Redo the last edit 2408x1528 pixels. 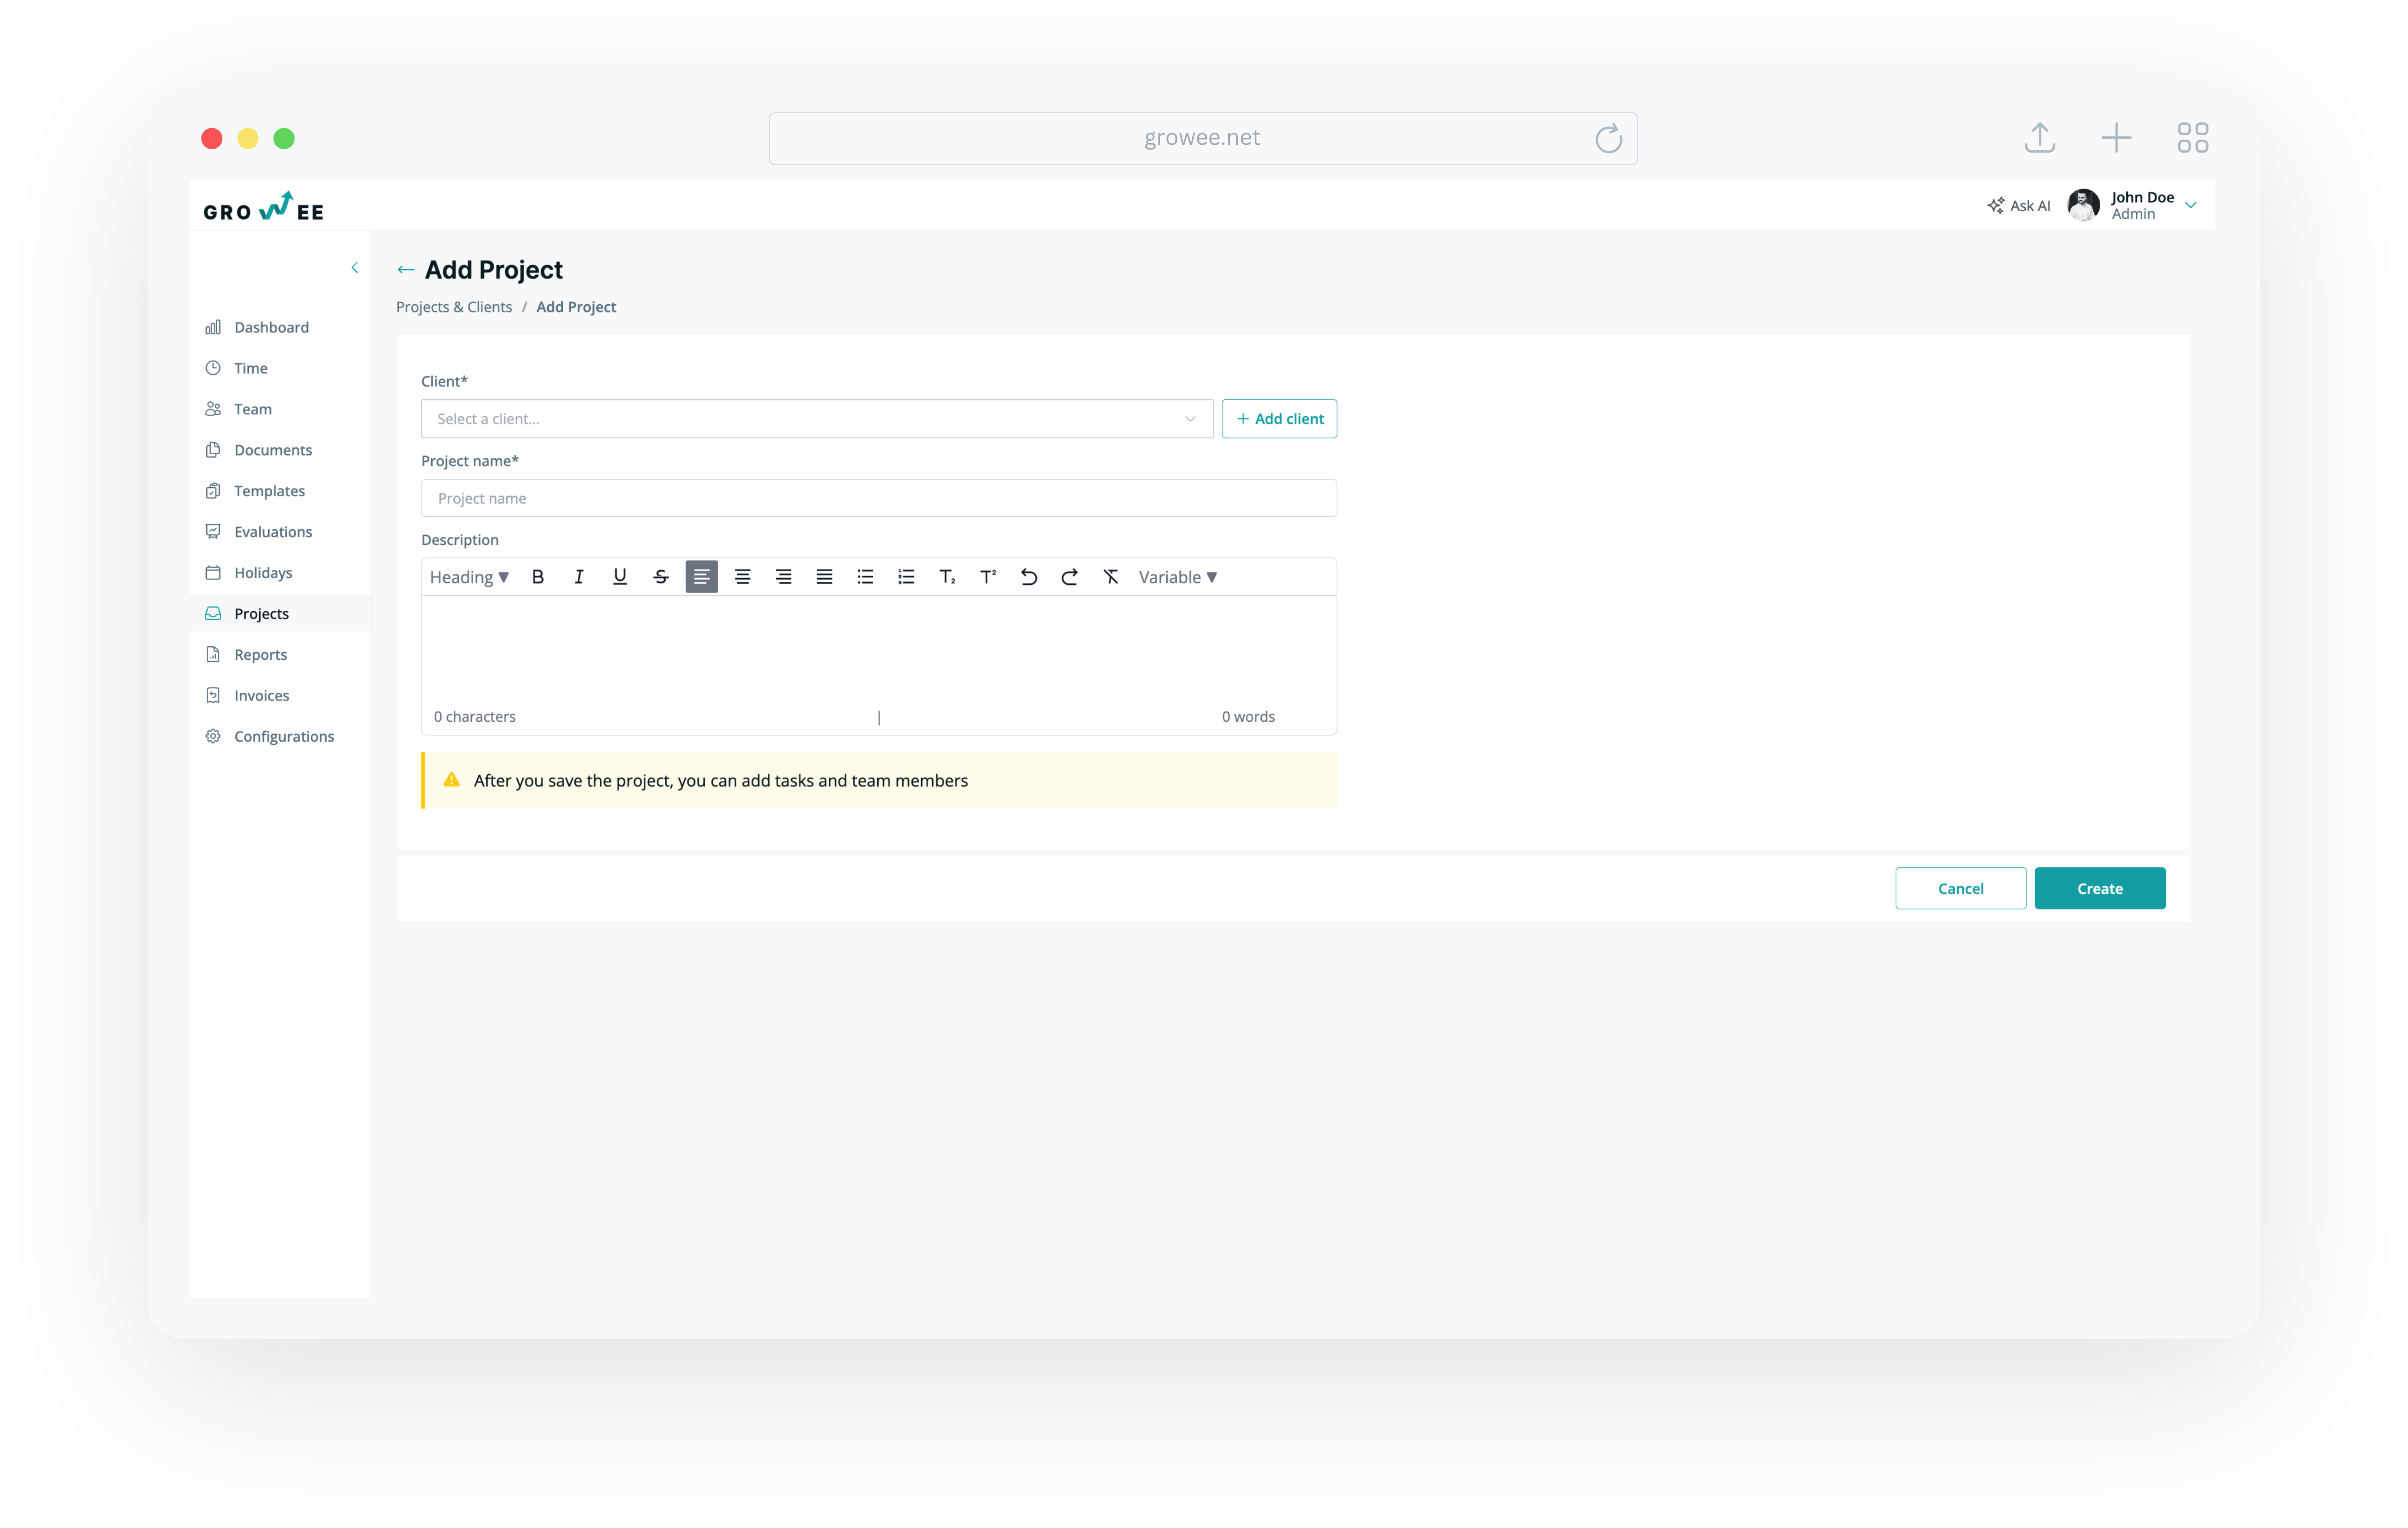(x=1070, y=577)
